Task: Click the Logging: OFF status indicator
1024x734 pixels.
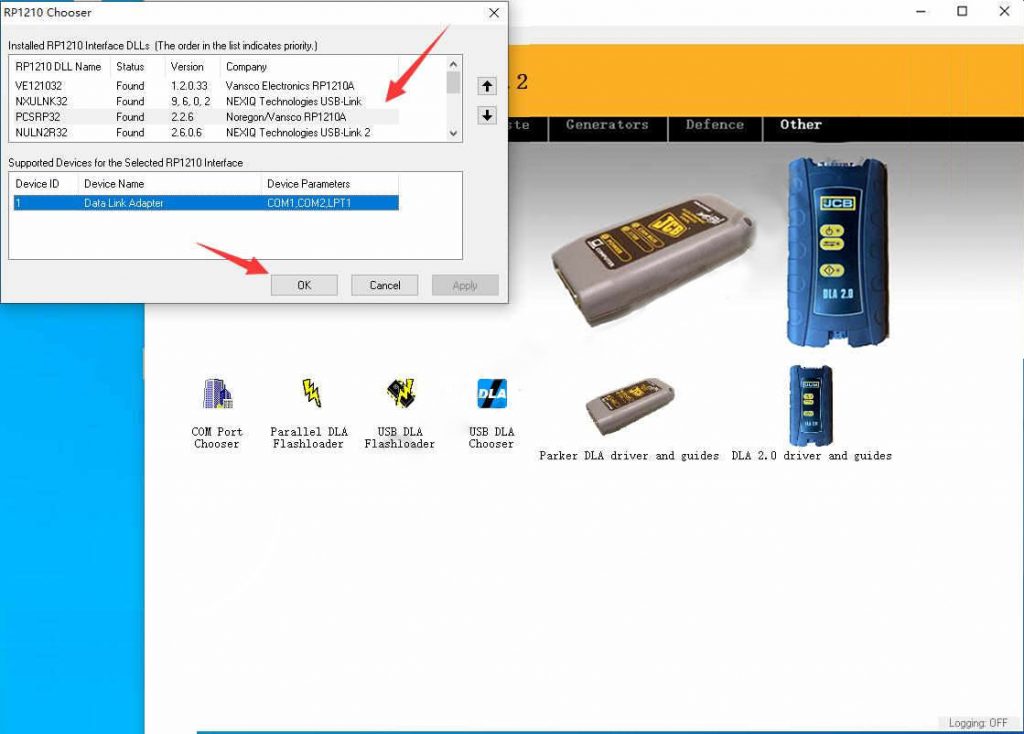Action: point(978,723)
